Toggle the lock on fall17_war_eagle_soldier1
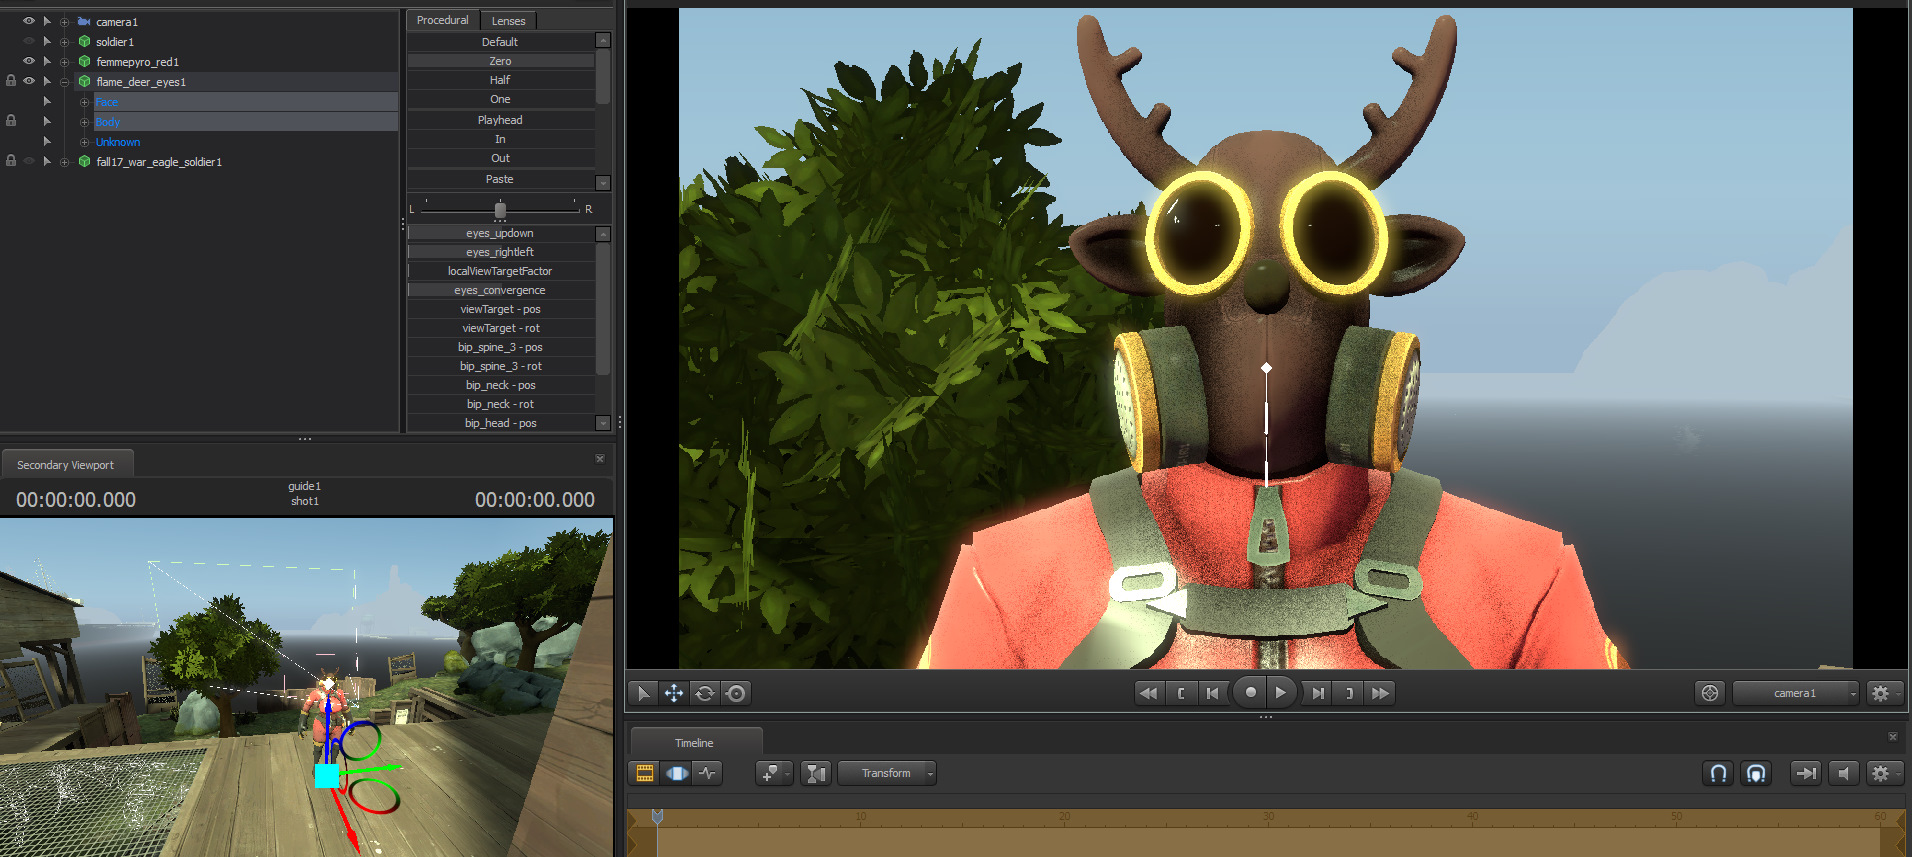 [11, 161]
